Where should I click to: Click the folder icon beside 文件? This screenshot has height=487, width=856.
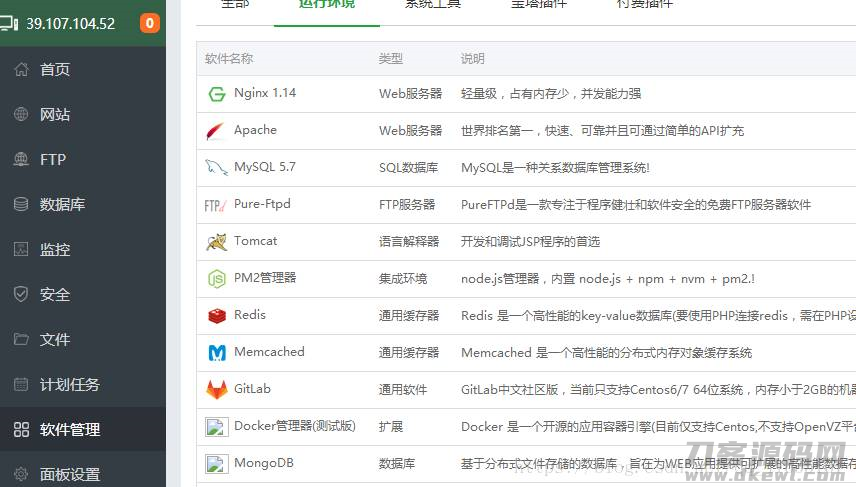click(21, 339)
